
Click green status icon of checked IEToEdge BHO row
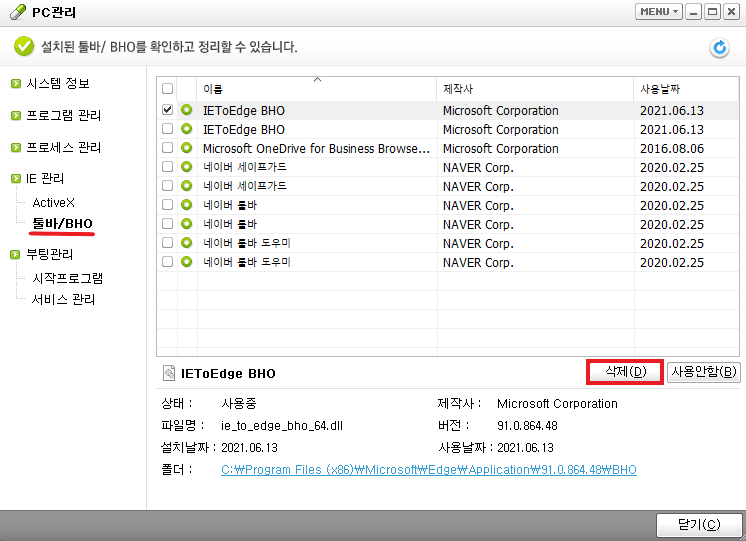186,110
